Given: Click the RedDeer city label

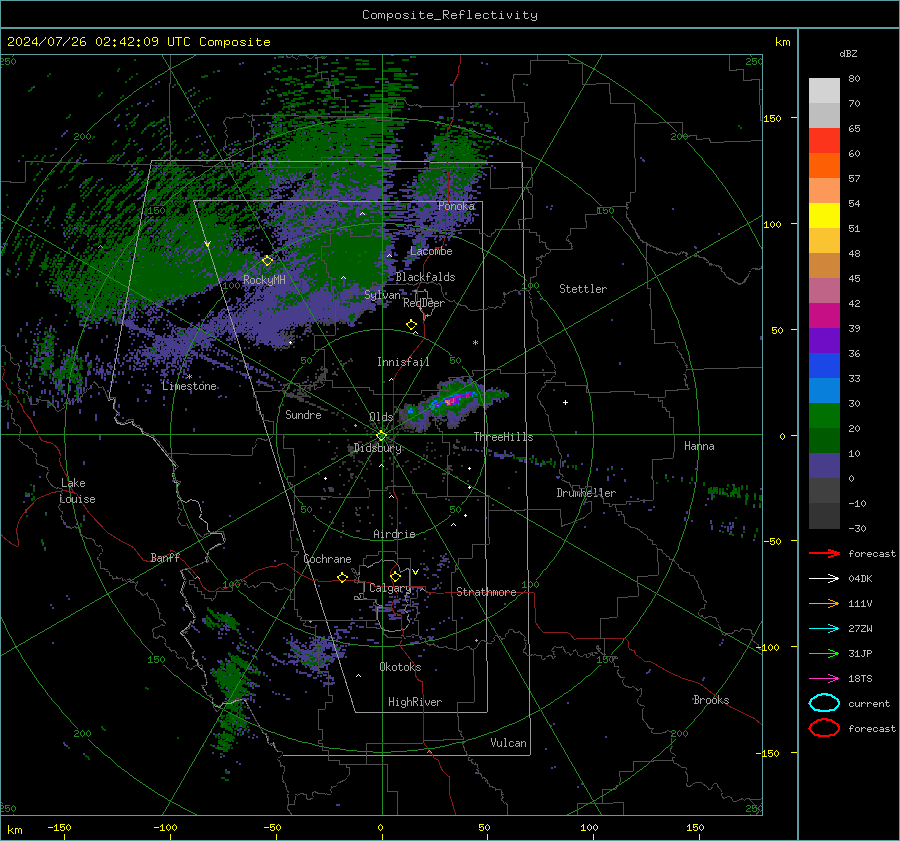Looking at the screenshot, I should coord(424,303).
